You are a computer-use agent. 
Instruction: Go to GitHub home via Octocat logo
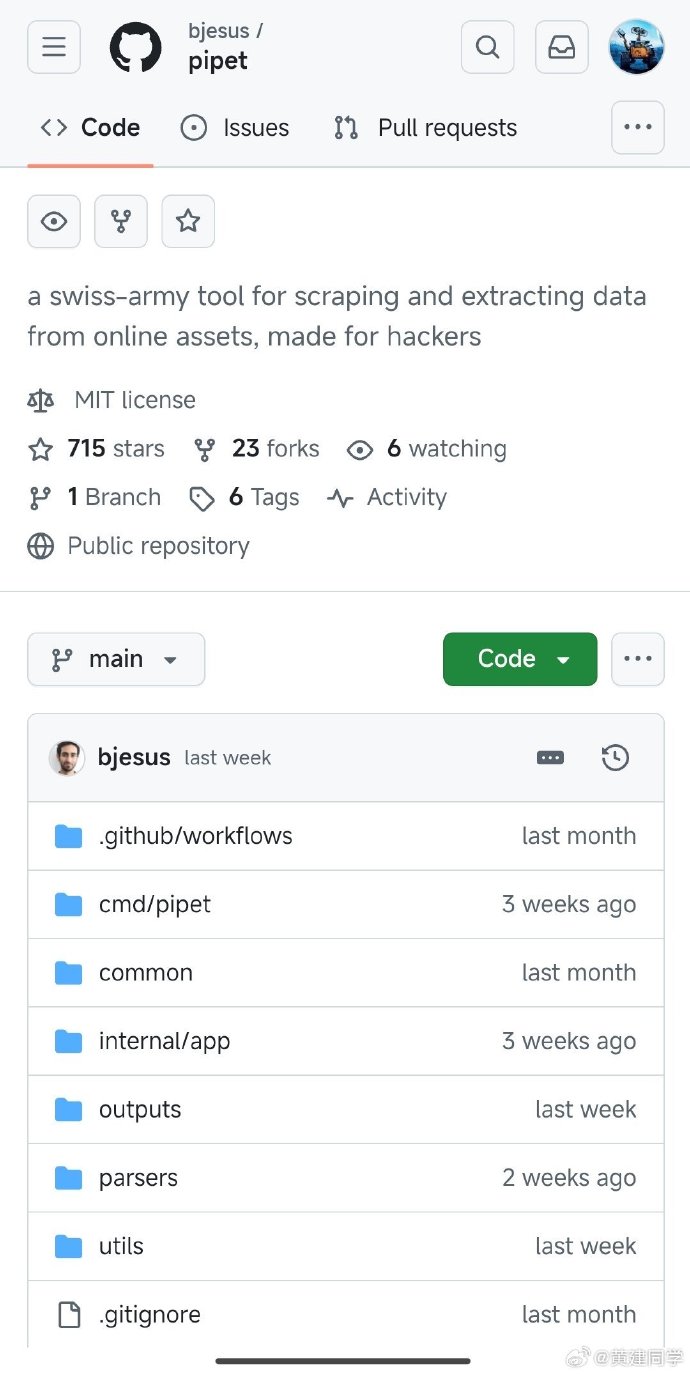[135, 47]
